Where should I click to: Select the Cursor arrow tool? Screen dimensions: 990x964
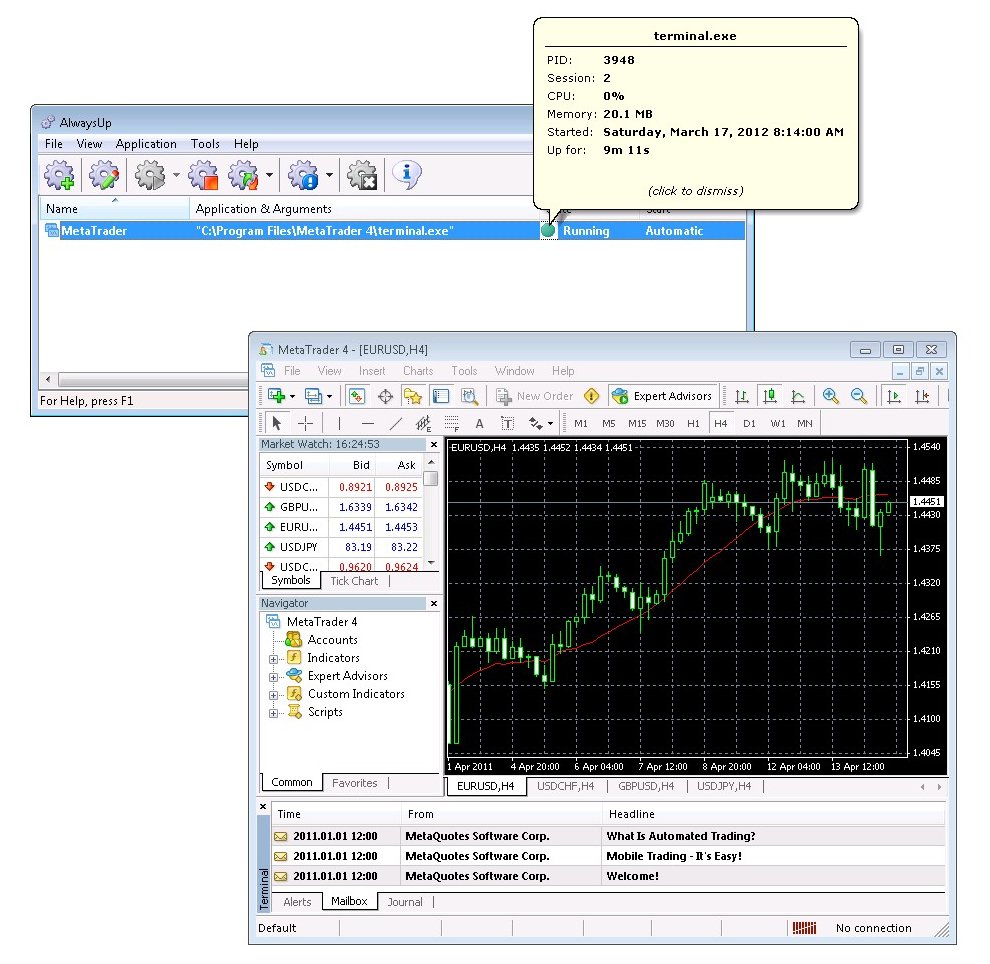(x=277, y=423)
